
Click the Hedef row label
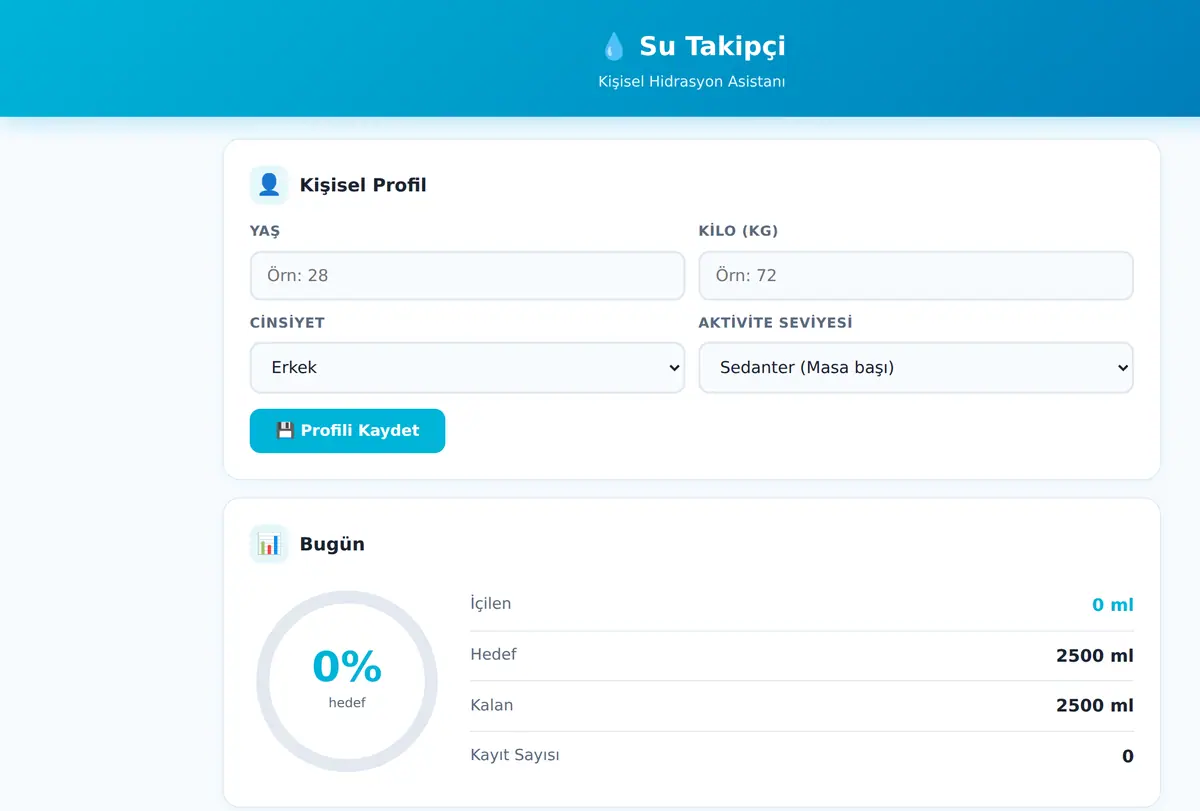pos(493,654)
